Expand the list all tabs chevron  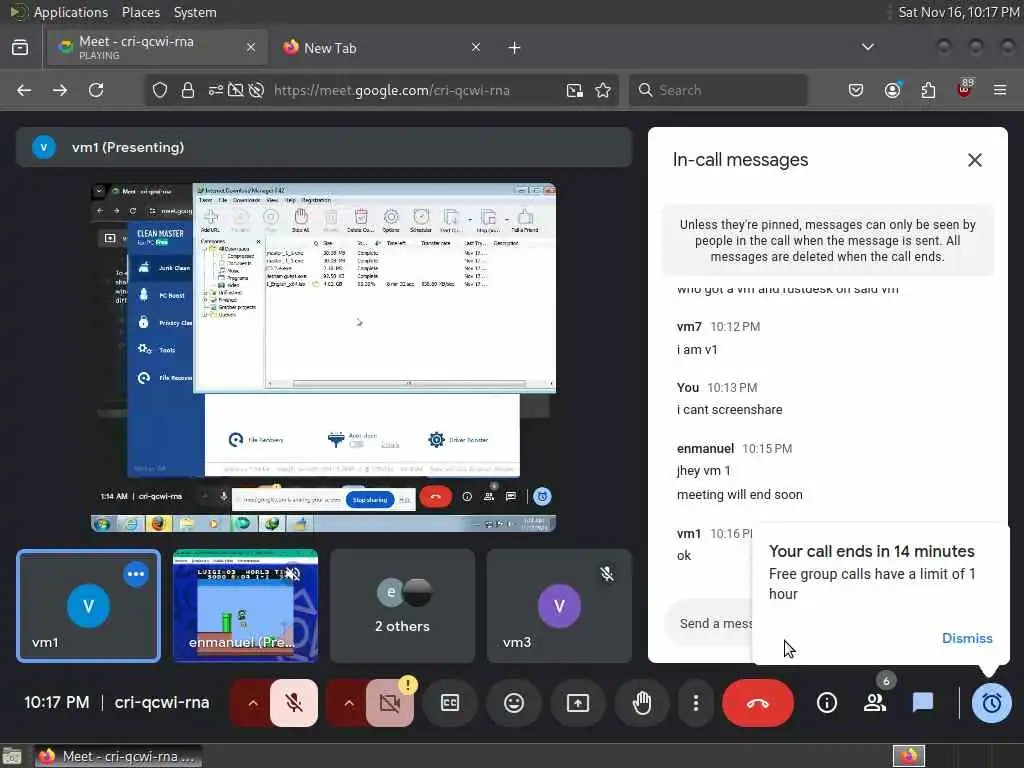pos(868,47)
